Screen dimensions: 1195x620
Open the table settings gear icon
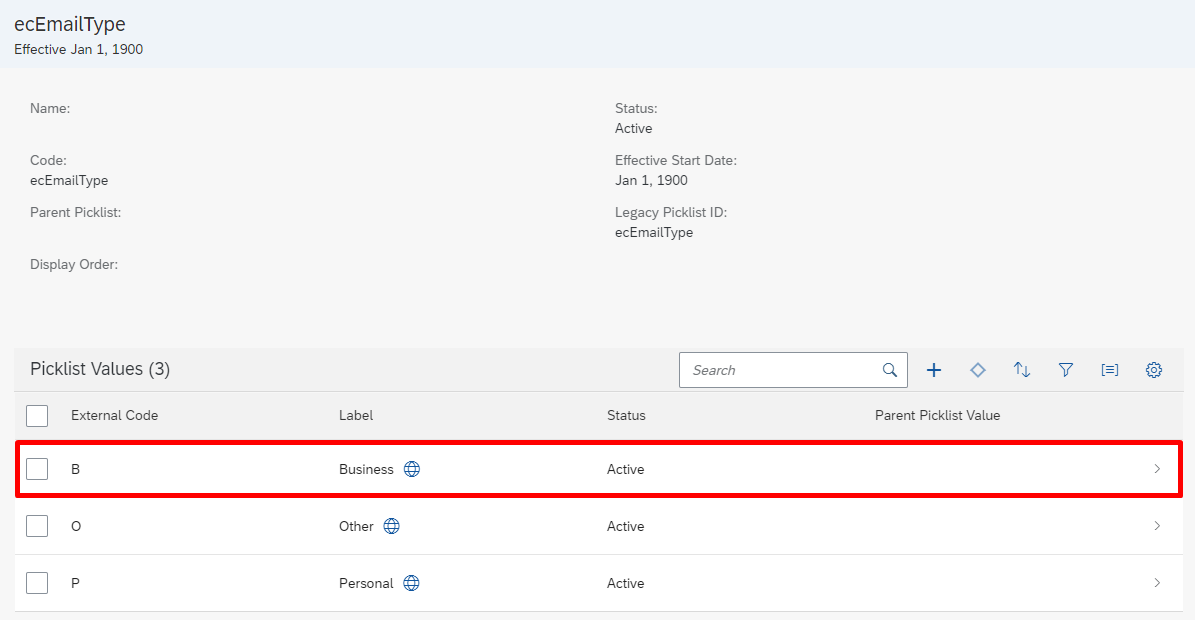pyautogui.click(x=1153, y=369)
